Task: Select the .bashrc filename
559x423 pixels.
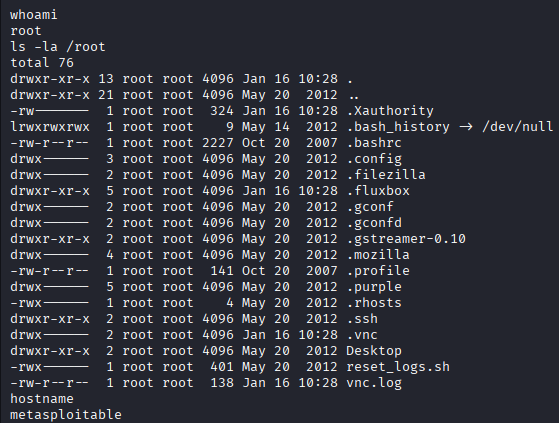Action: (x=374, y=143)
